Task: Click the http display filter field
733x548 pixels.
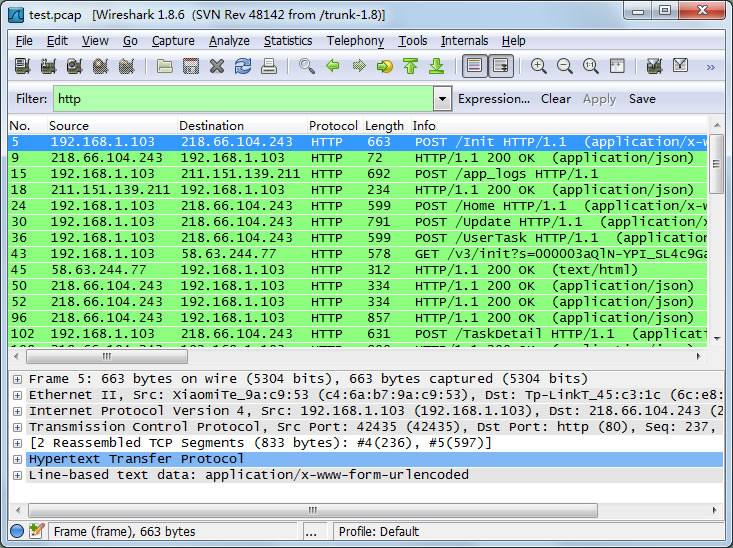Action: (x=244, y=99)
